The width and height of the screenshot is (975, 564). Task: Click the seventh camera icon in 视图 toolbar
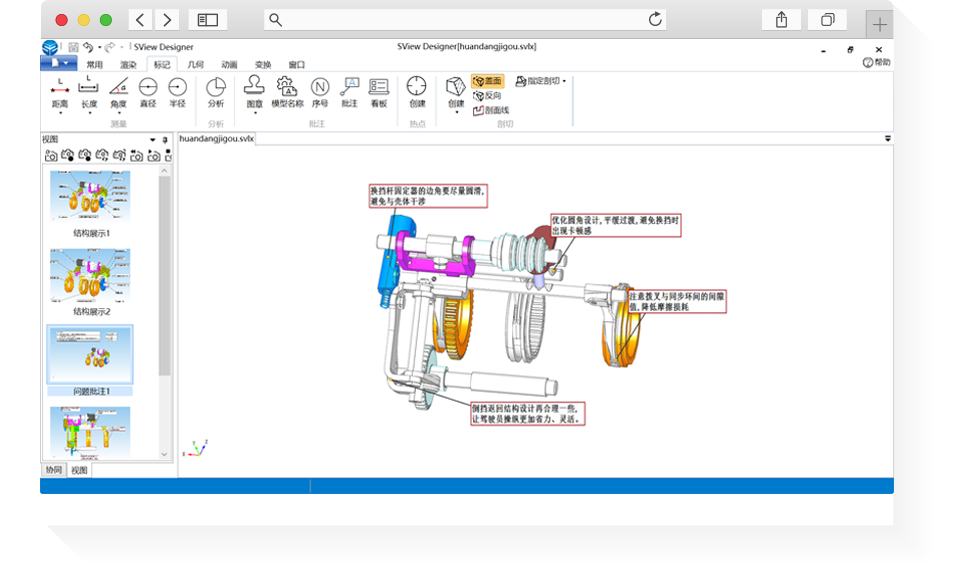pyautogui.click(x=154, y=155)
